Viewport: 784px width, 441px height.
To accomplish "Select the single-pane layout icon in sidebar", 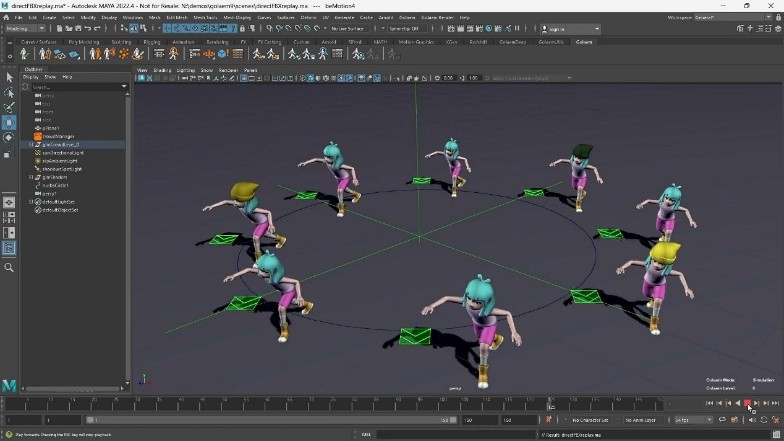I will [9, 202].
